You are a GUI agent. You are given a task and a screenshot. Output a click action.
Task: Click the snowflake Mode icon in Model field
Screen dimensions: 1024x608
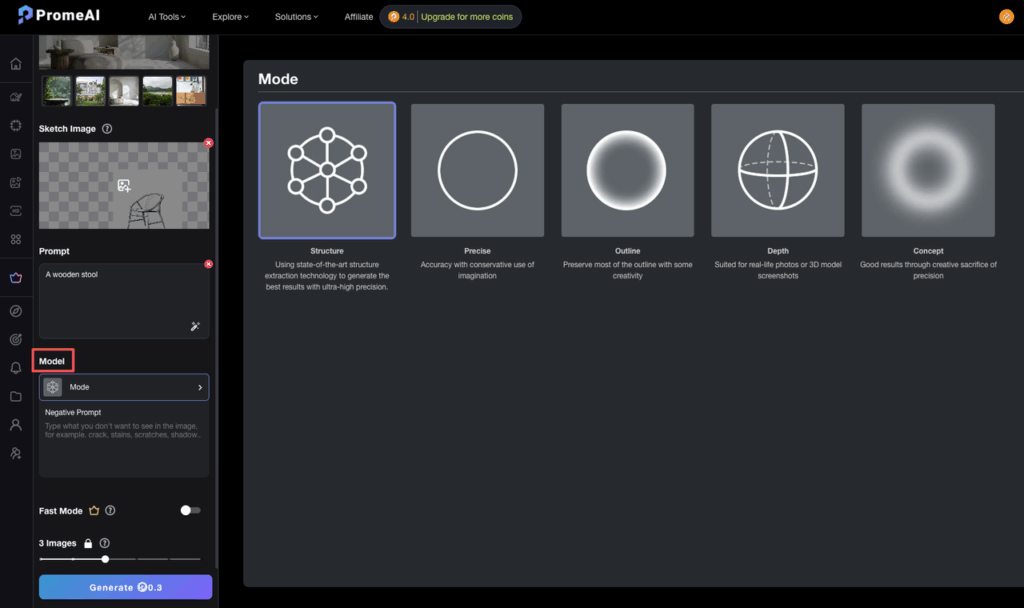pos(53,387)
